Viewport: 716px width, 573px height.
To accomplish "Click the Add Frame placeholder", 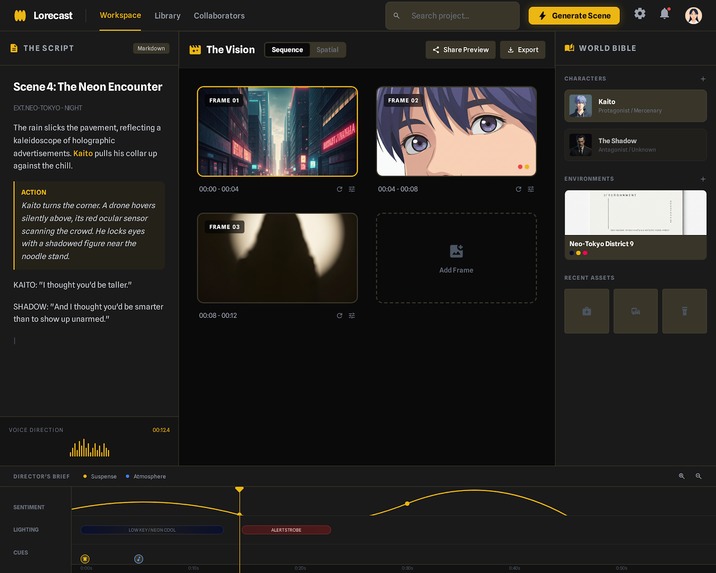I will (456, 258).
